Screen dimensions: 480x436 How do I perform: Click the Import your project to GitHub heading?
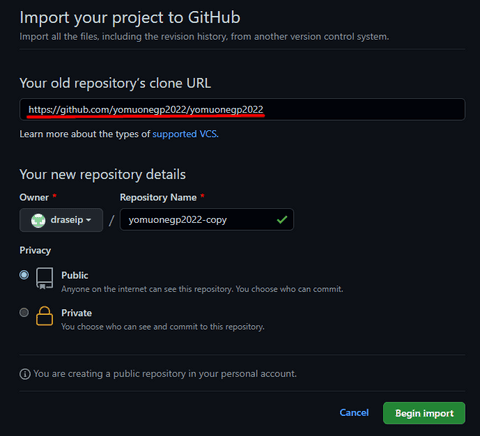[x=130, y=18]
